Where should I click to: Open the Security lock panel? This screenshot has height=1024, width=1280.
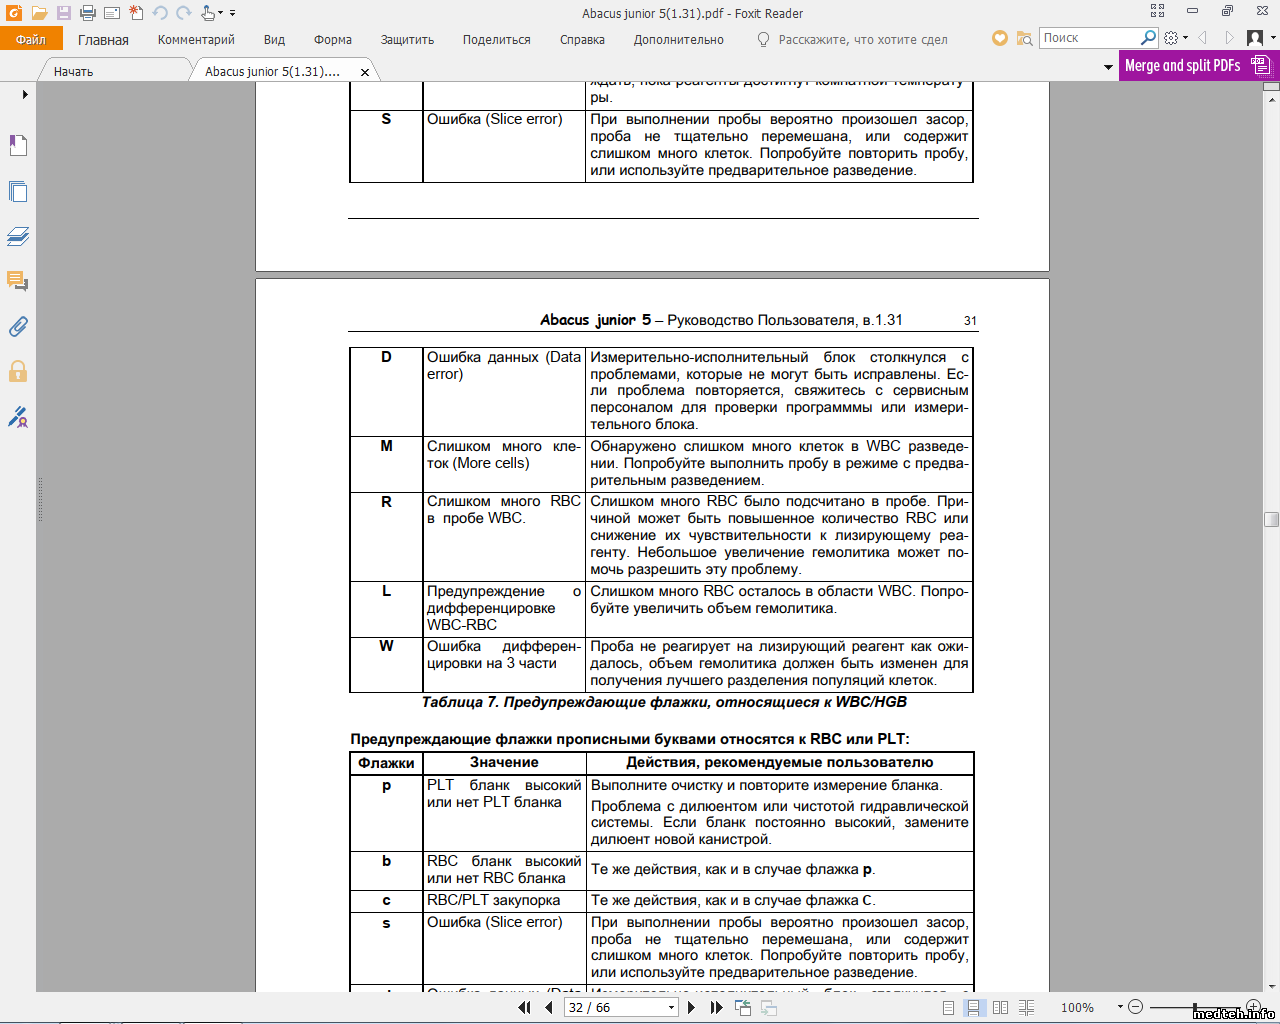click(x=18, y=372)
